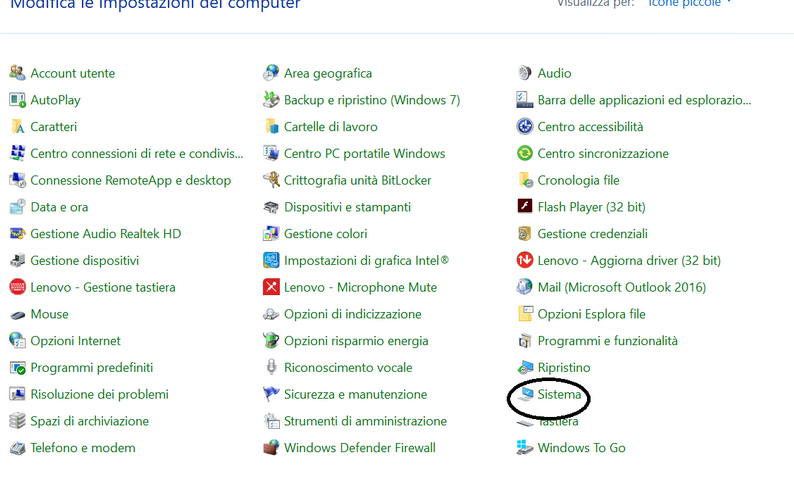Open Telefono e modem link
The height and width of the screenshot is (502, 794).
[x=83, y=448]
